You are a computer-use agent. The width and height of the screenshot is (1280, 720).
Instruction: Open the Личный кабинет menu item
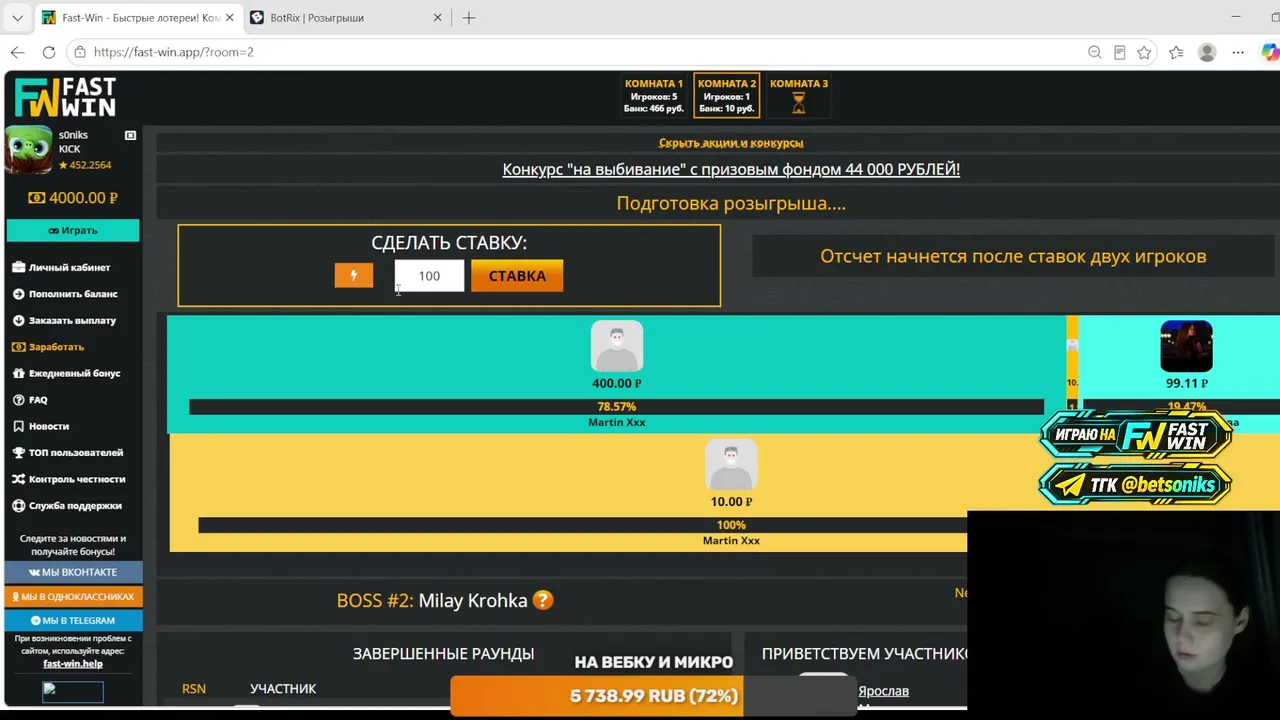pyautogui.click(x=70, y=267)
